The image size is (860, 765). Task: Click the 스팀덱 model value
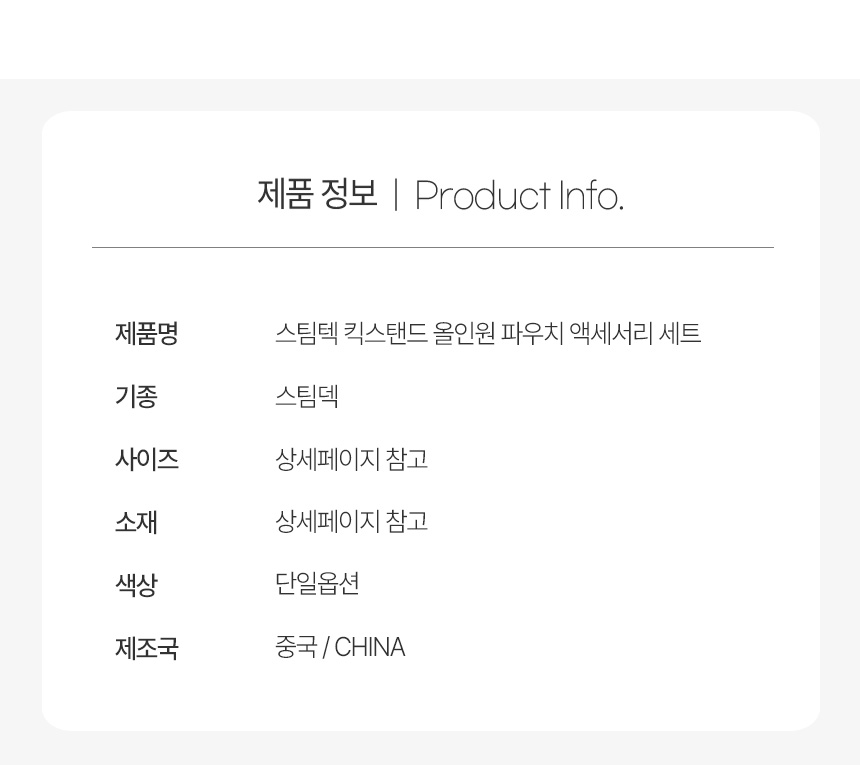[307, 396]
